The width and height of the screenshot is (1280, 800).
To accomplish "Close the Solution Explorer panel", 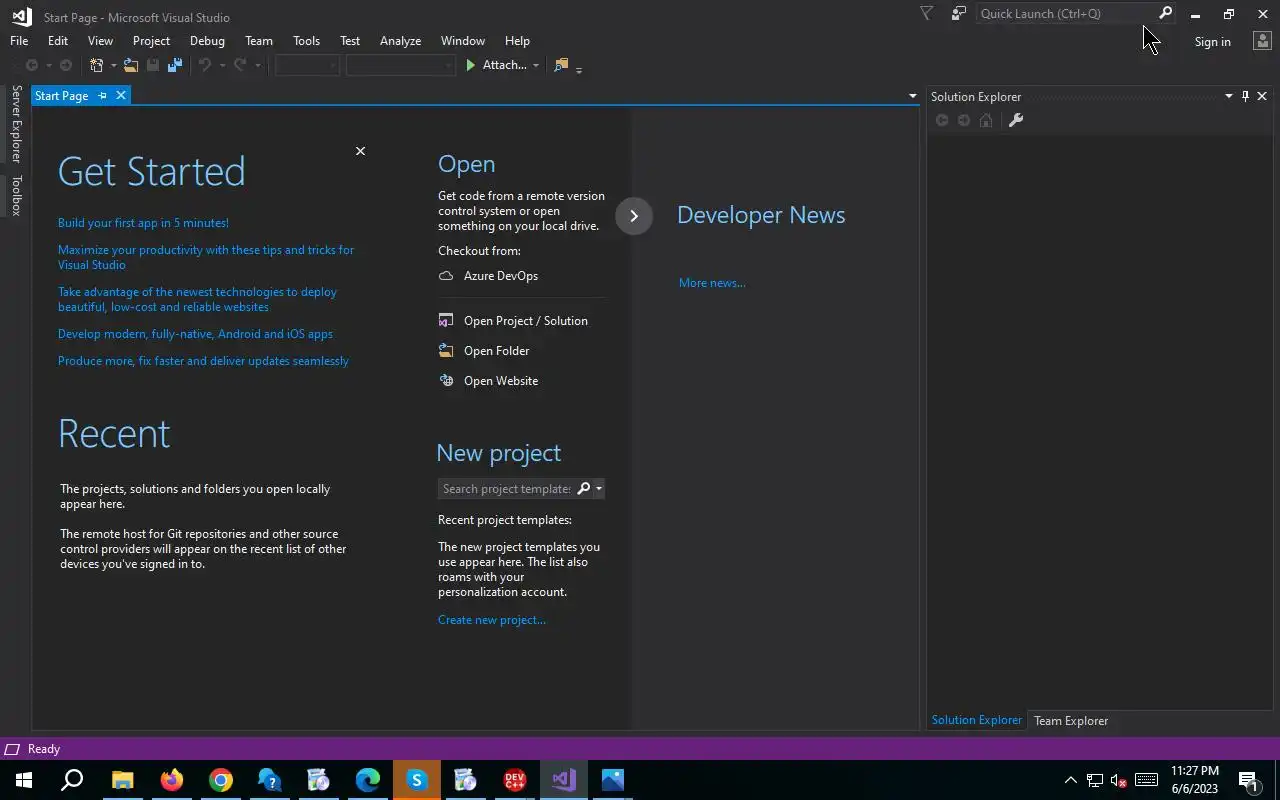I will [1262, 96].
